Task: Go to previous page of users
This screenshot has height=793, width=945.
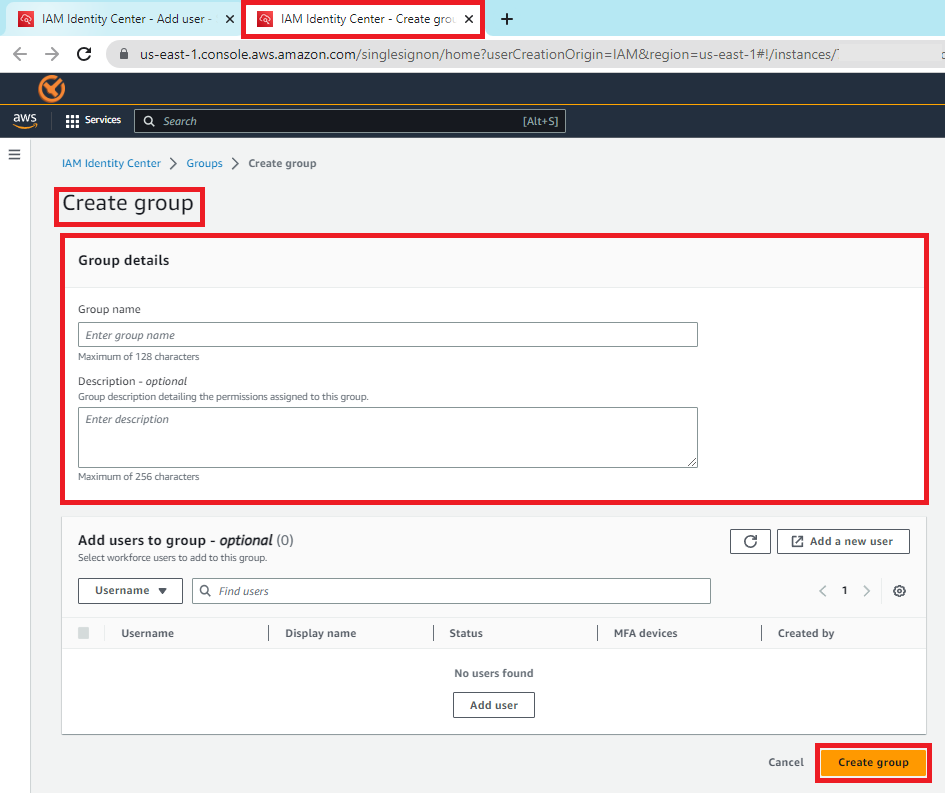Action: tap(823, 591)
